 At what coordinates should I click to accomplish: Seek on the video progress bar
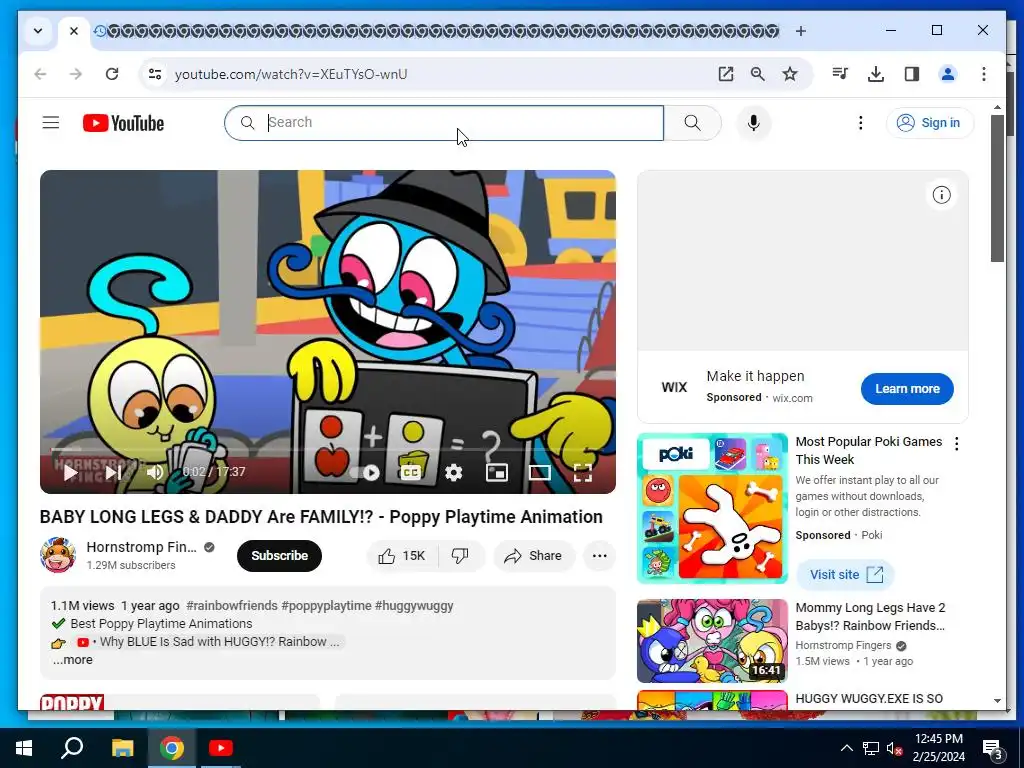tap(328, 449)
